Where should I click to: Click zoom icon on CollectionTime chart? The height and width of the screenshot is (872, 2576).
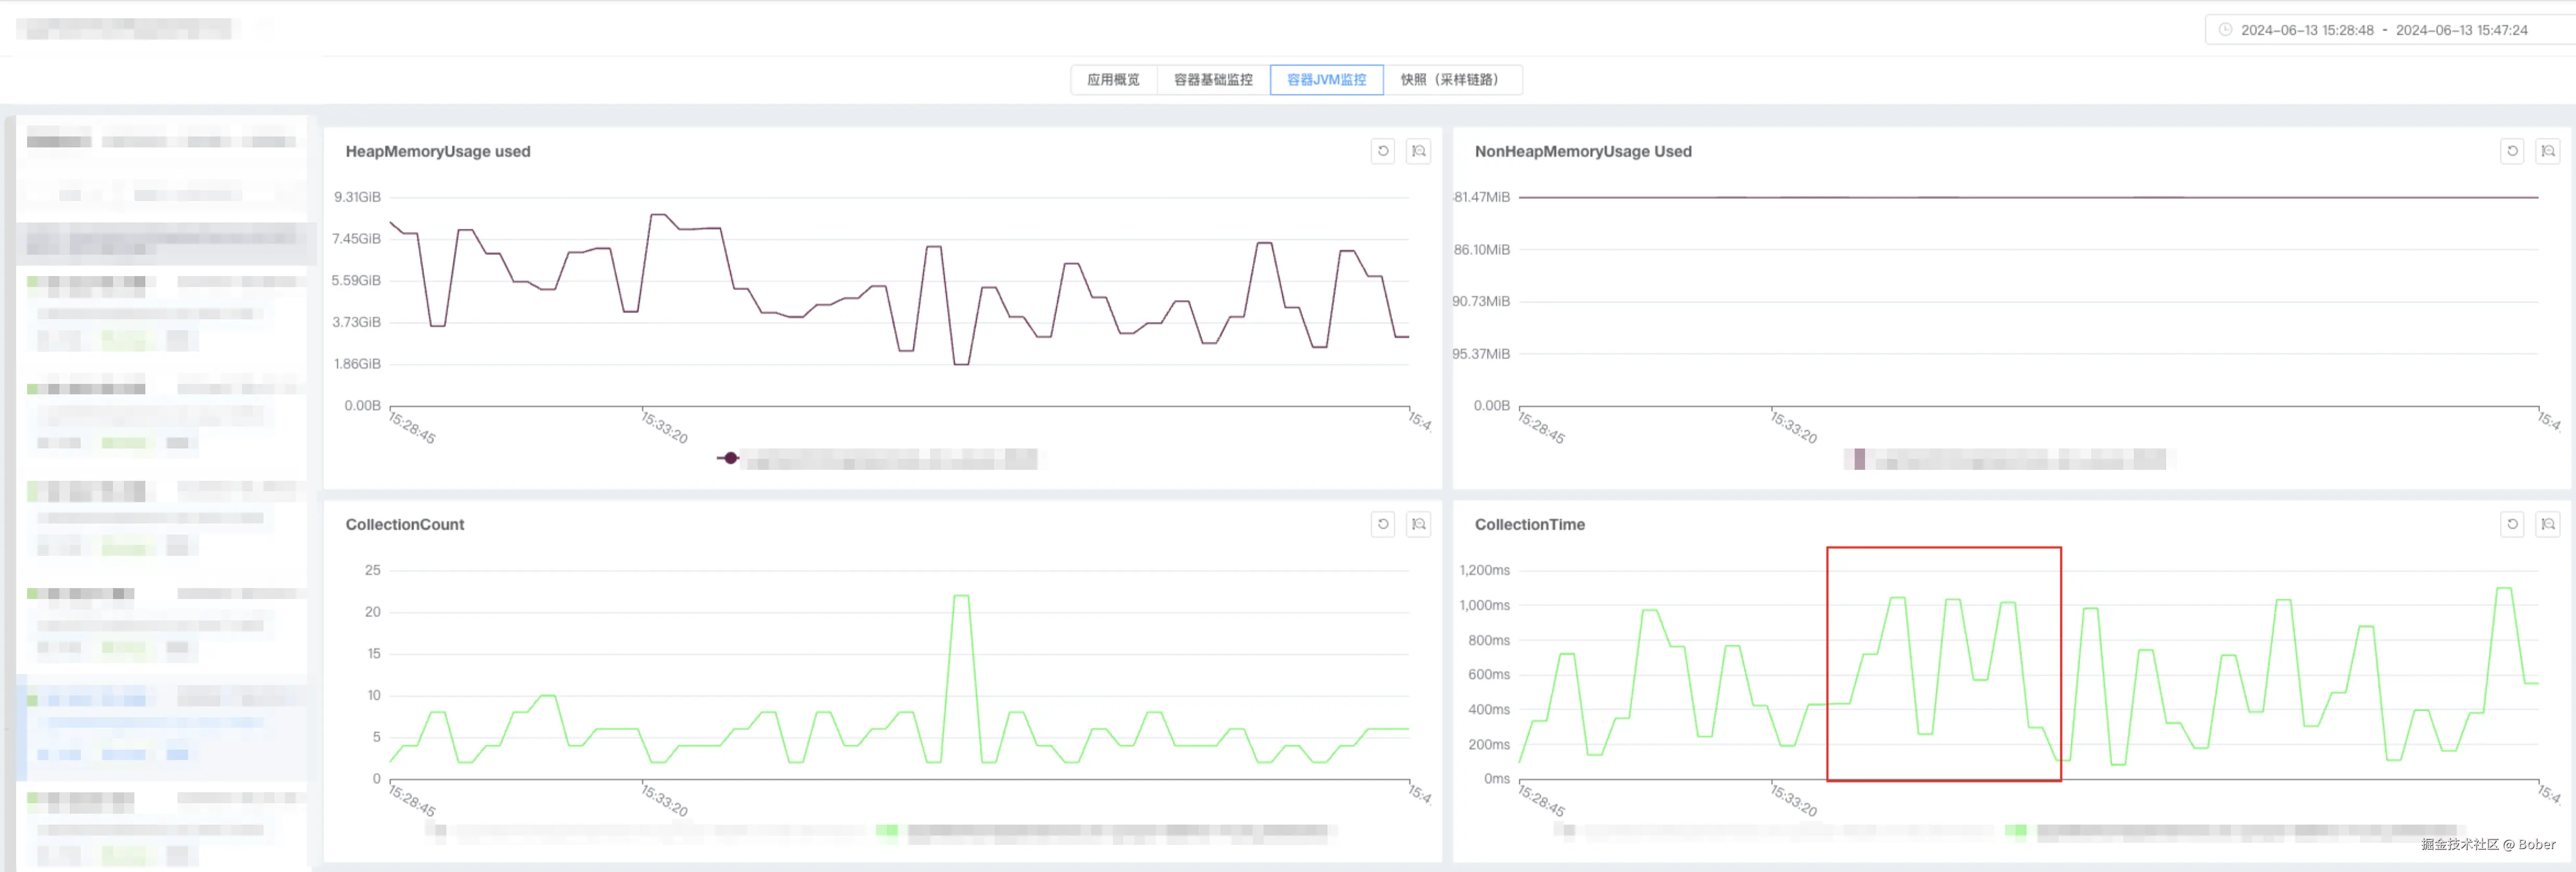[2548, 524]
